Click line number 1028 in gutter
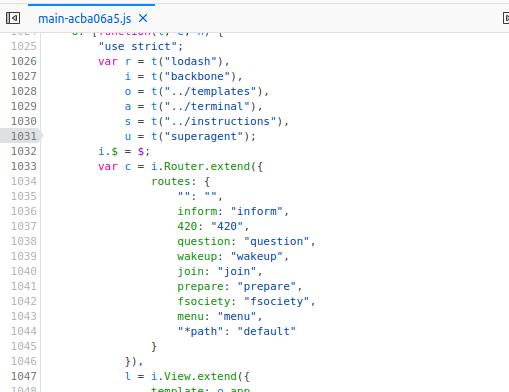Viewport: 509px width, 392px height. click(24, 91)
